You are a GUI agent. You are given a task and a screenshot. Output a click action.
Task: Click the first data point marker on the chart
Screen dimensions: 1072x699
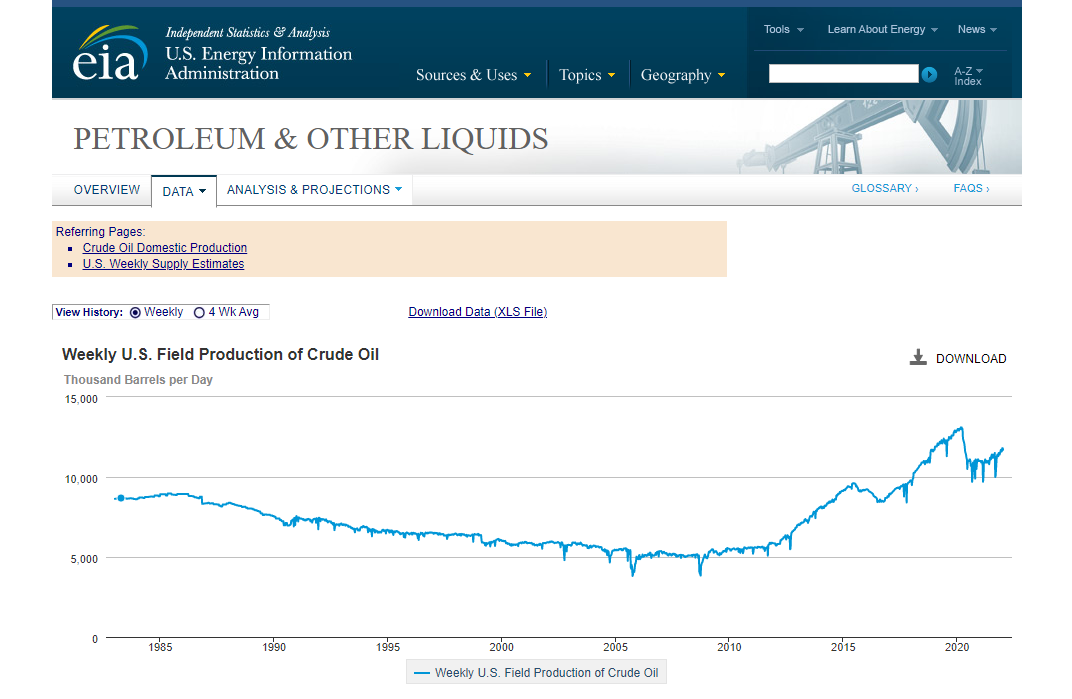coord(121,498)
